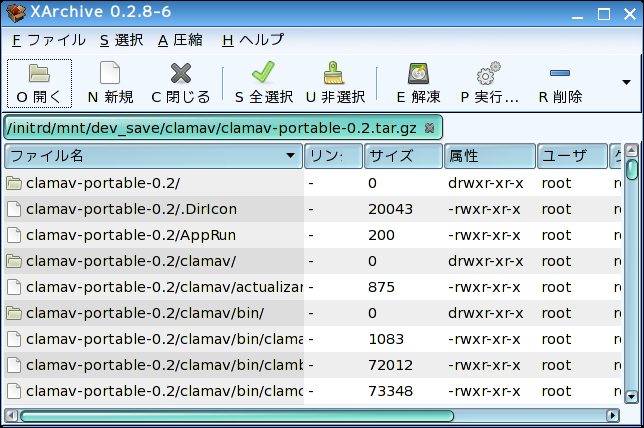Close the clamav-portable-0.2.tar.gz archive tab
The width and height of the screenshot is (644, 428).
(430, 128)
